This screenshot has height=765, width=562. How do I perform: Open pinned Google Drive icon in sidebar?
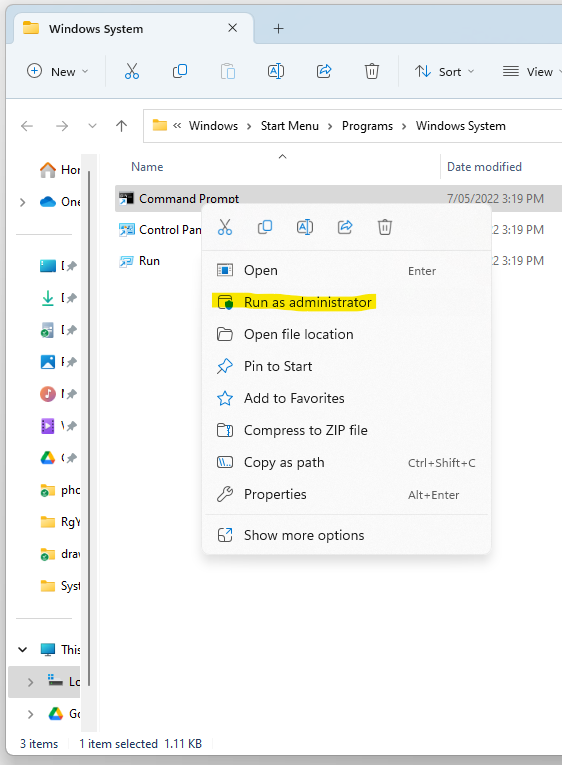coord(48,458)
